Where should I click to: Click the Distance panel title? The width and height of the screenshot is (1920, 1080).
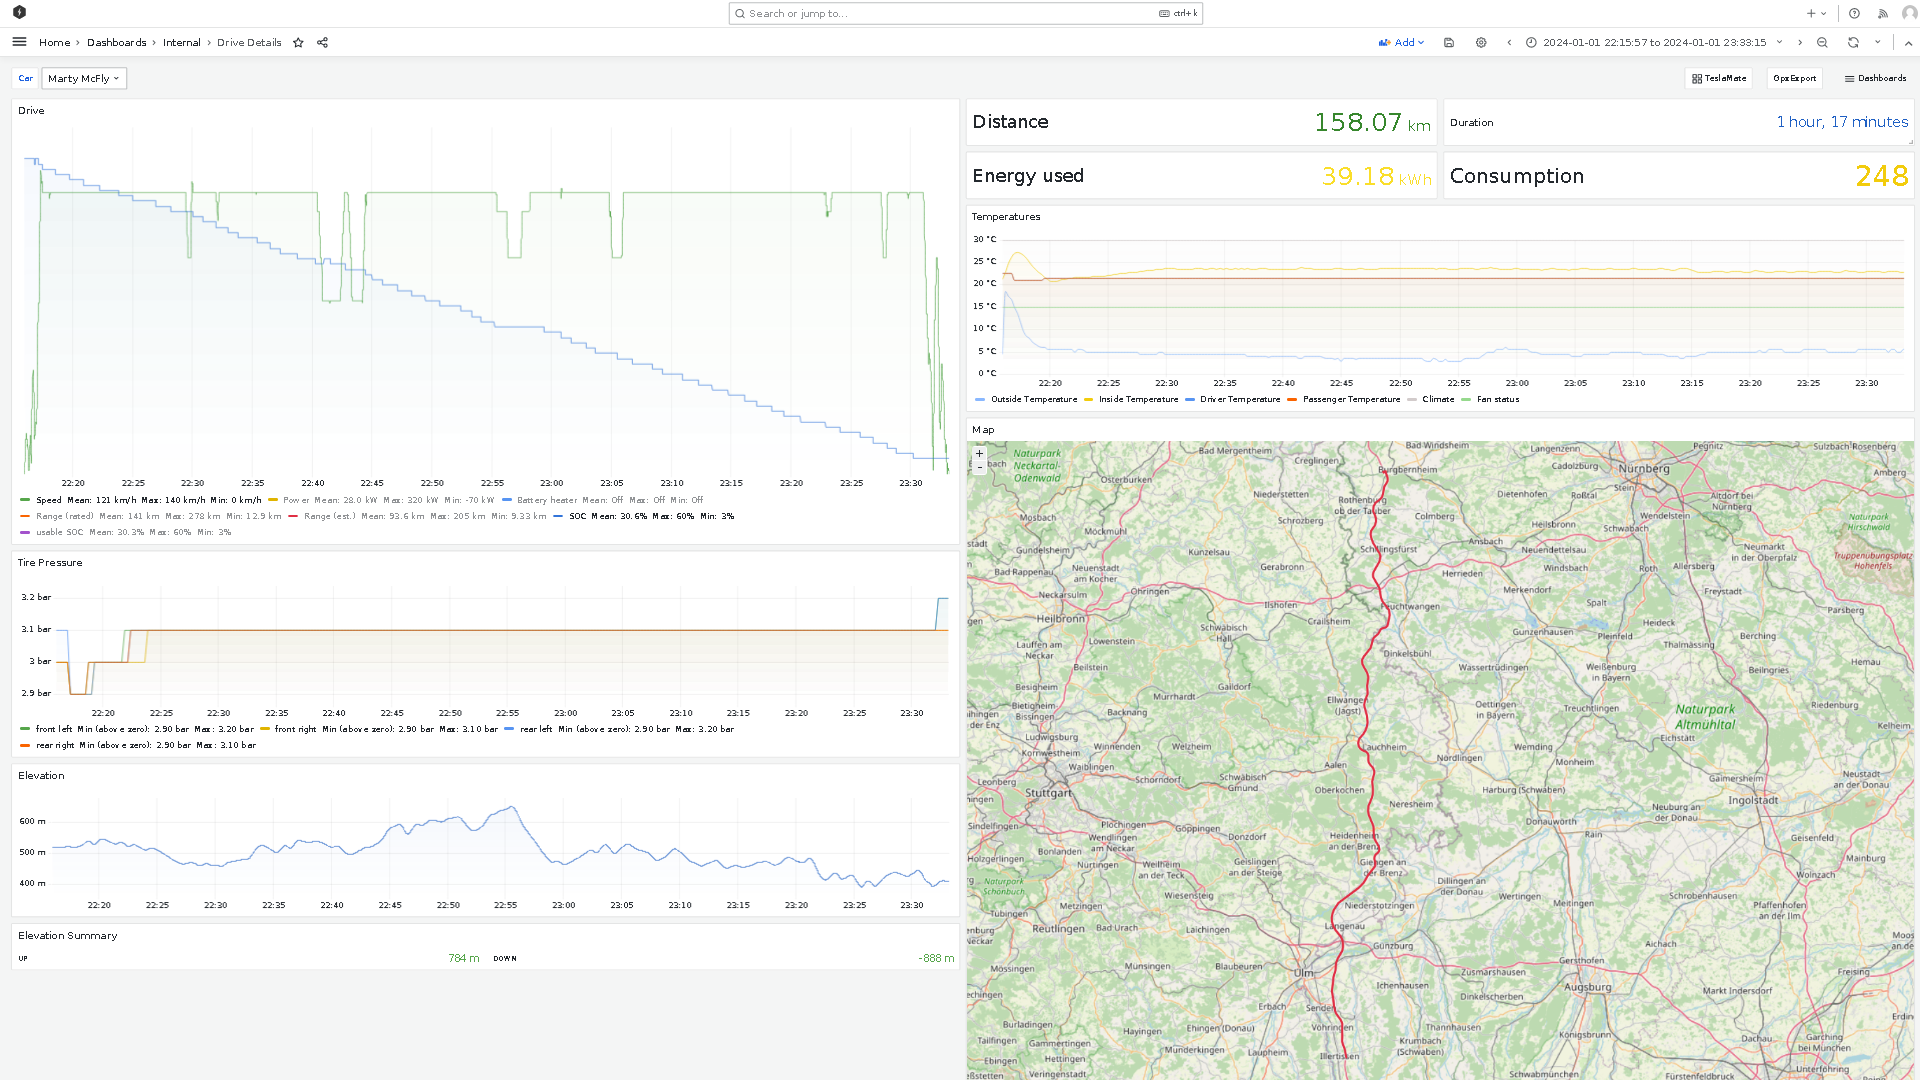coord(1010,122)
